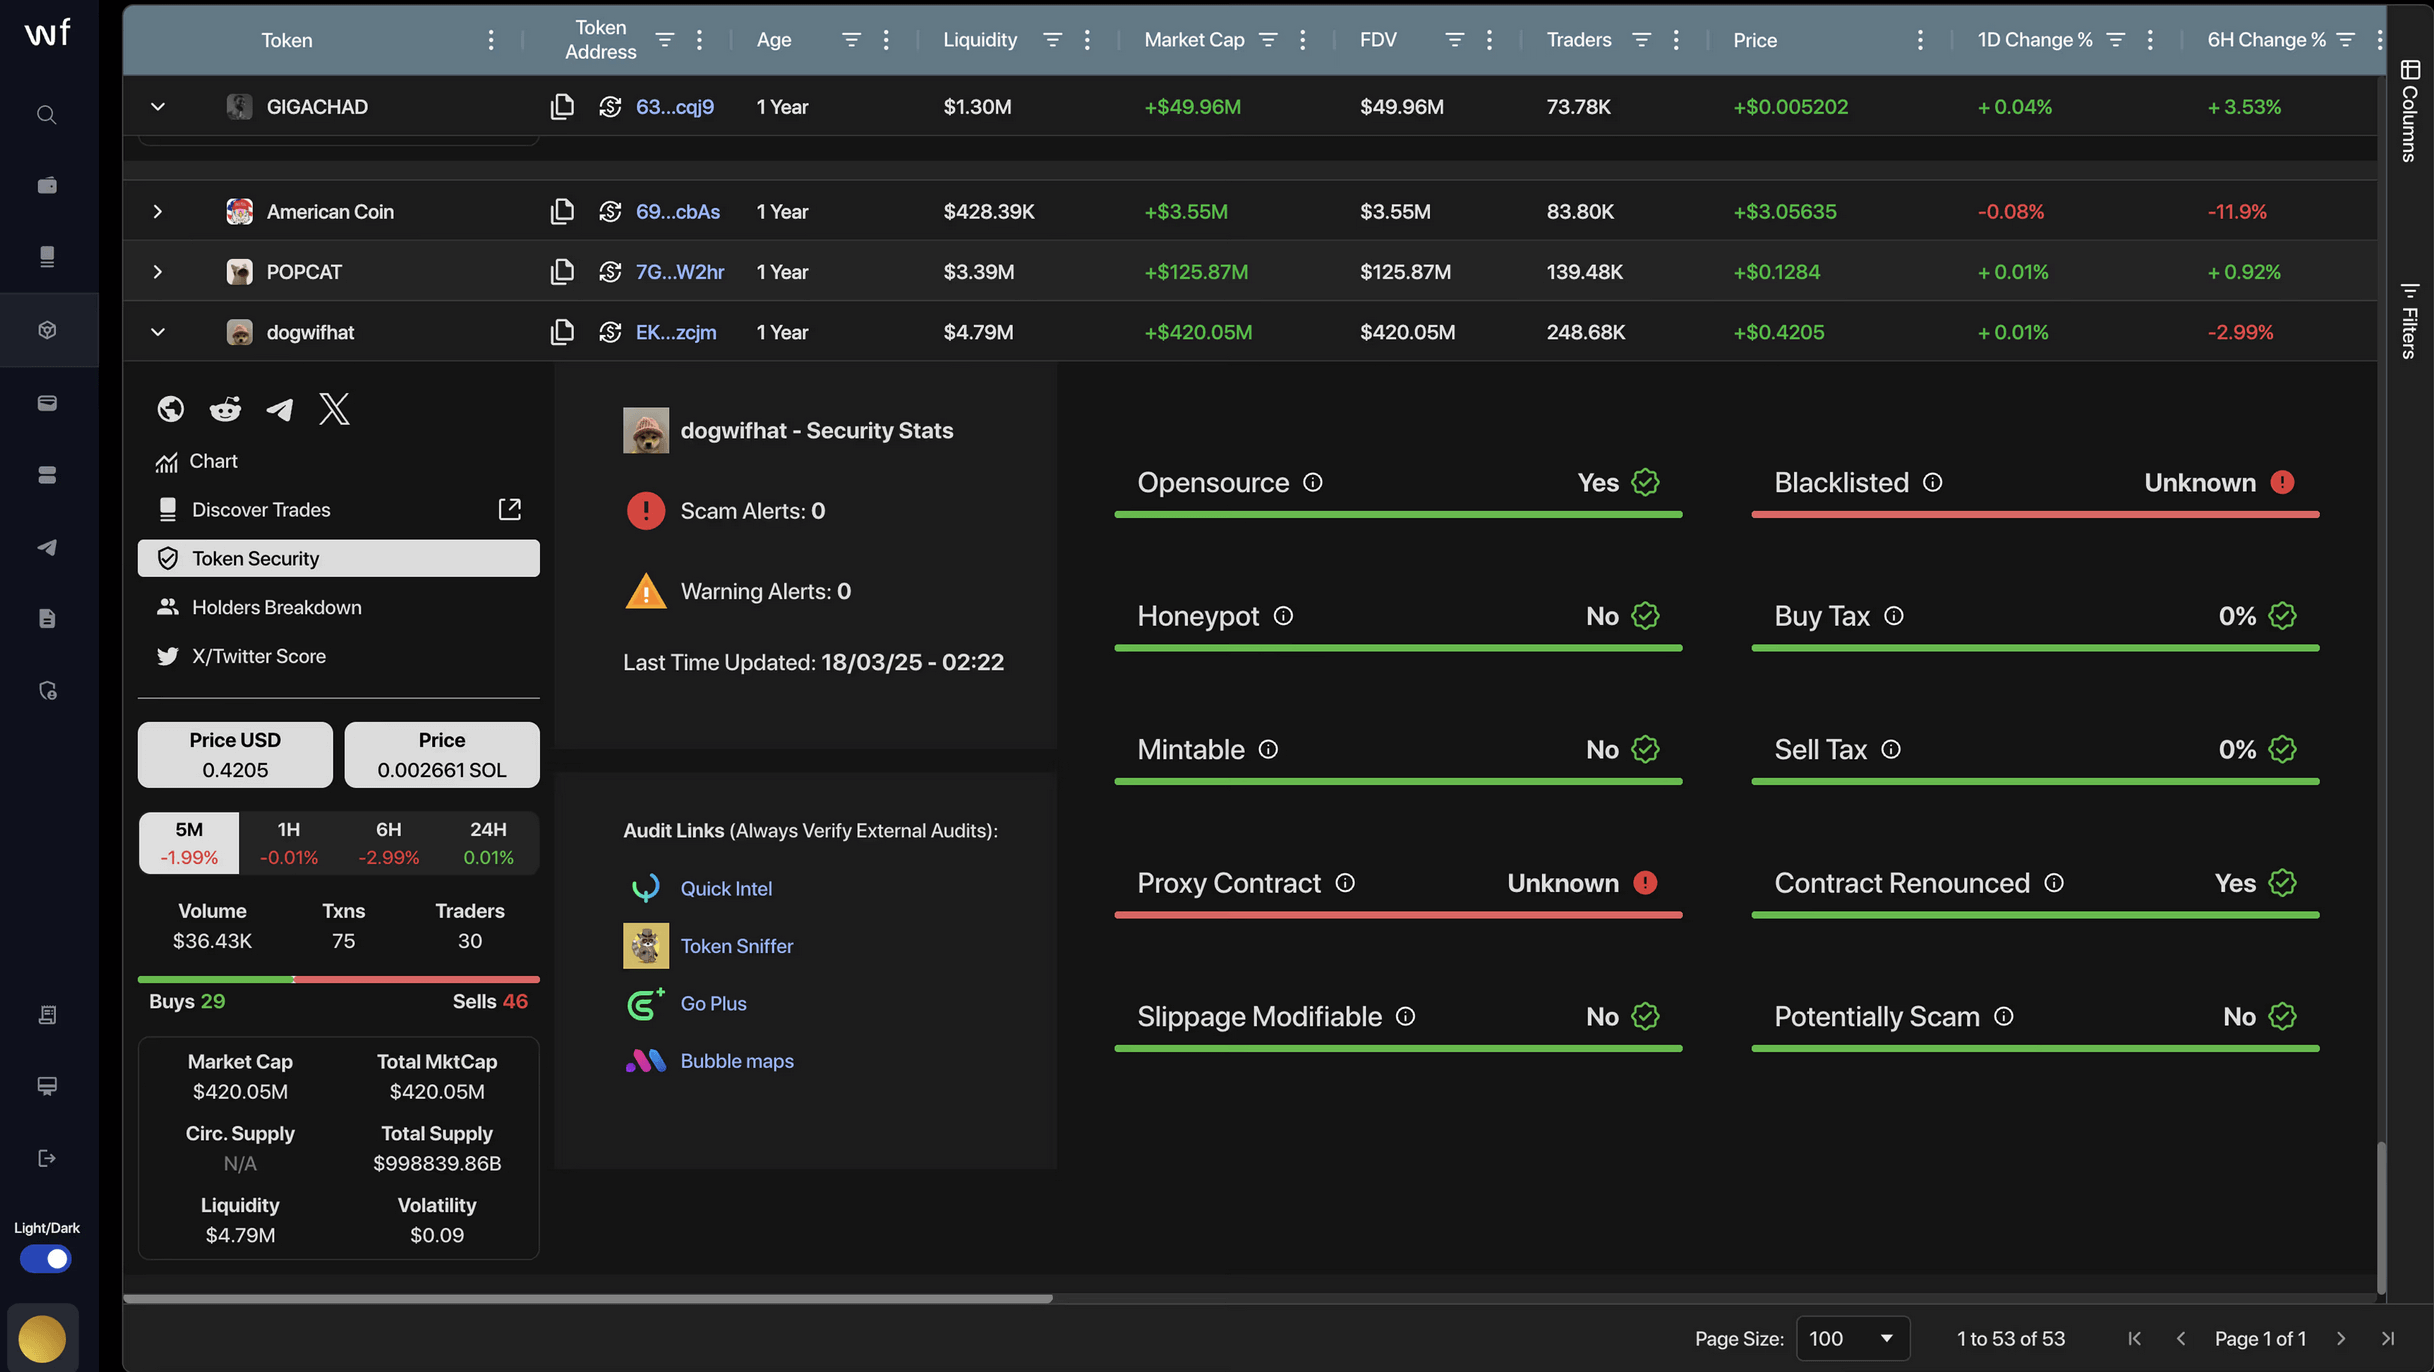Copy the GIGACHAD token address
2434x1372 pixels.
[562, 106]
